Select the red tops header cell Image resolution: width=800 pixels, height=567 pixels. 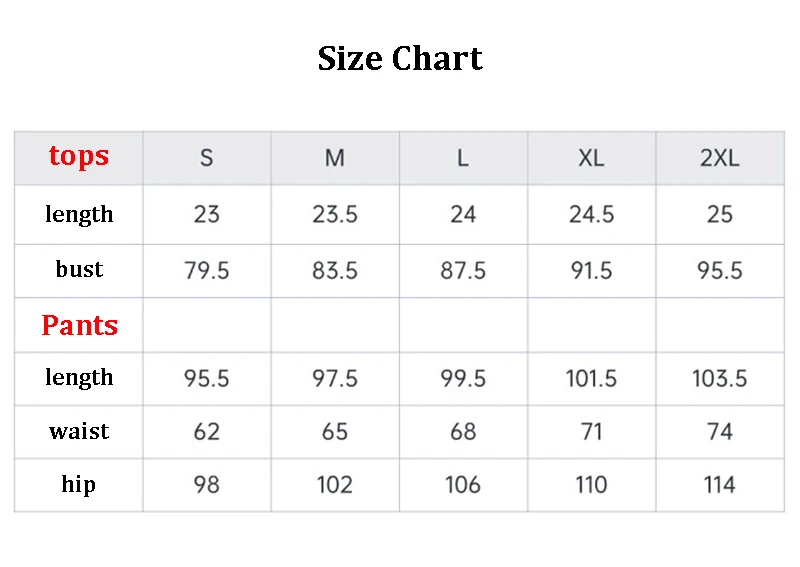[79, 156]
